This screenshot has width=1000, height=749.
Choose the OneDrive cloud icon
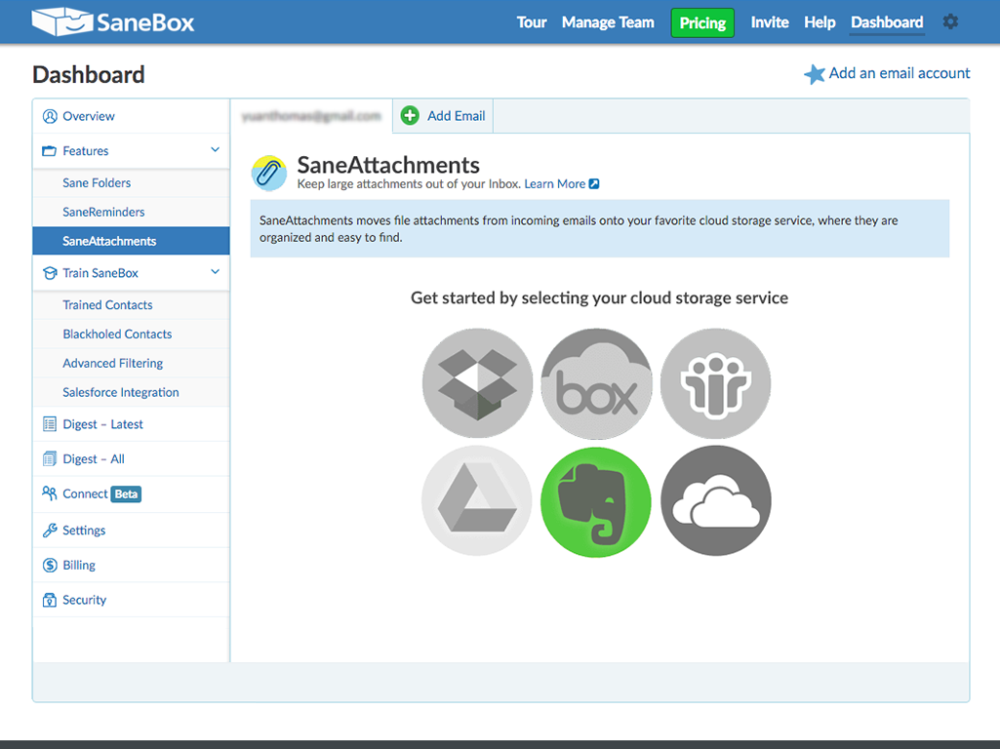pyautogui.click(x=715, y=501)
